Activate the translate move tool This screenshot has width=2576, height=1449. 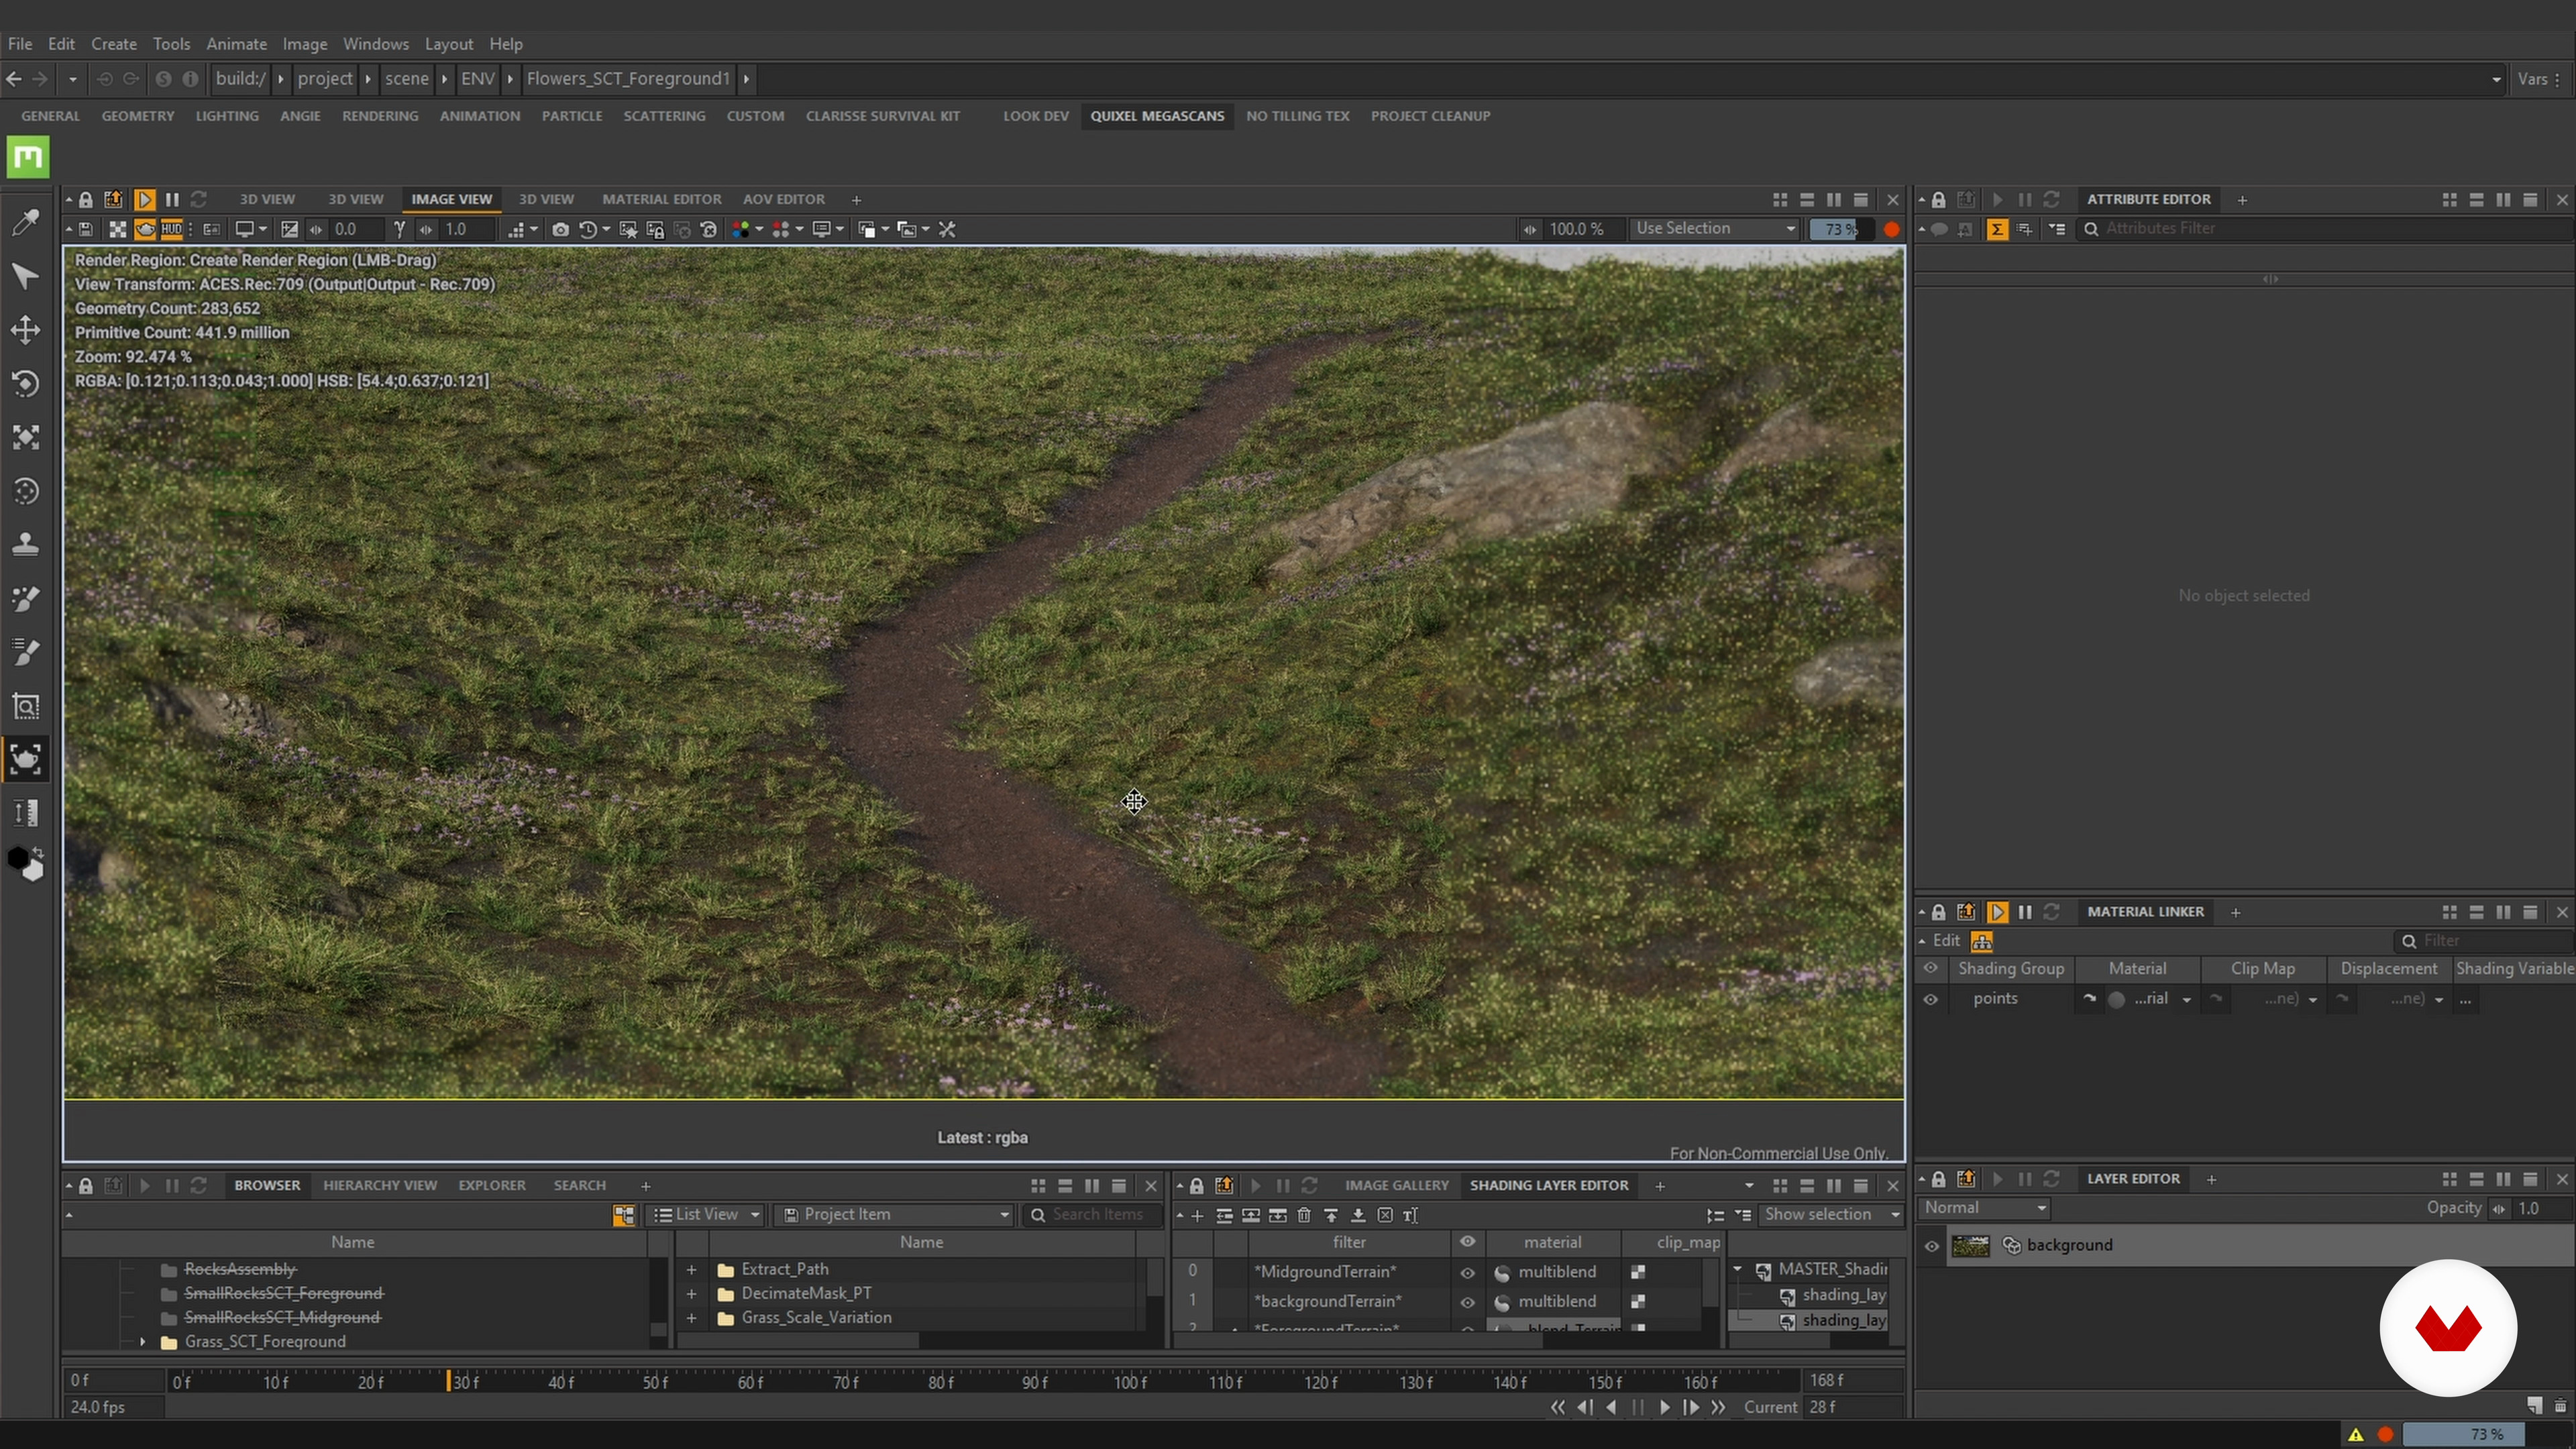tap(25, 330)
